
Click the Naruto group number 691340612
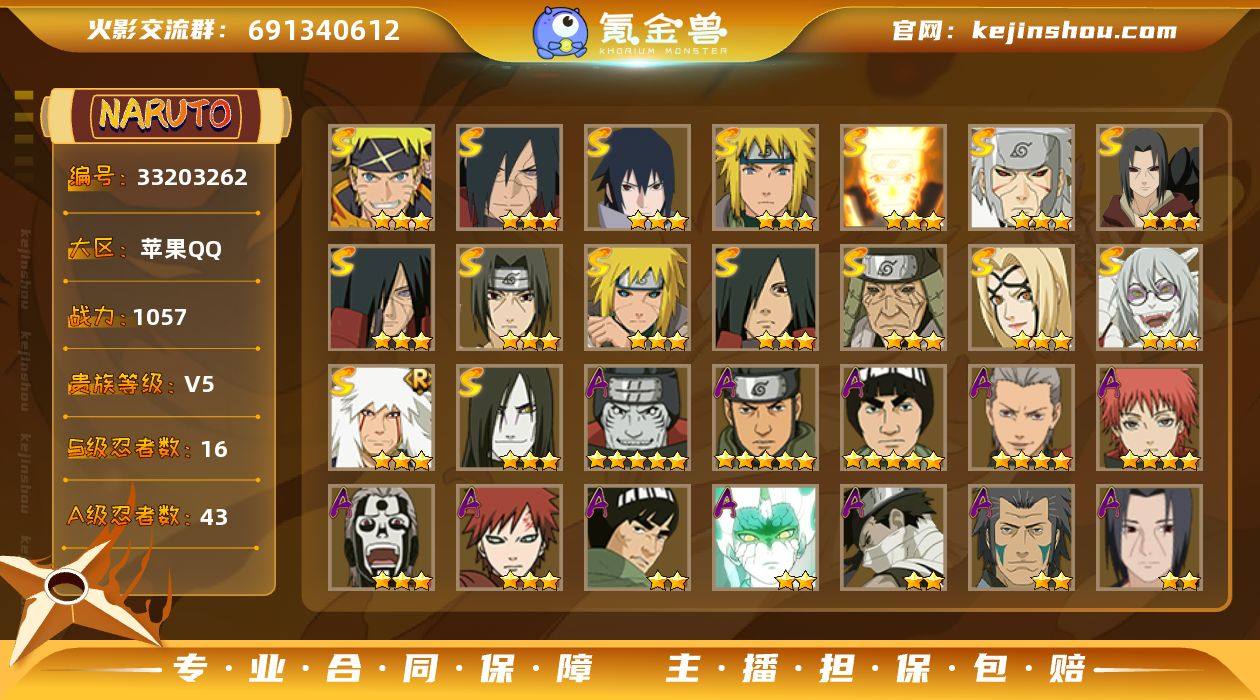point(324,30)
